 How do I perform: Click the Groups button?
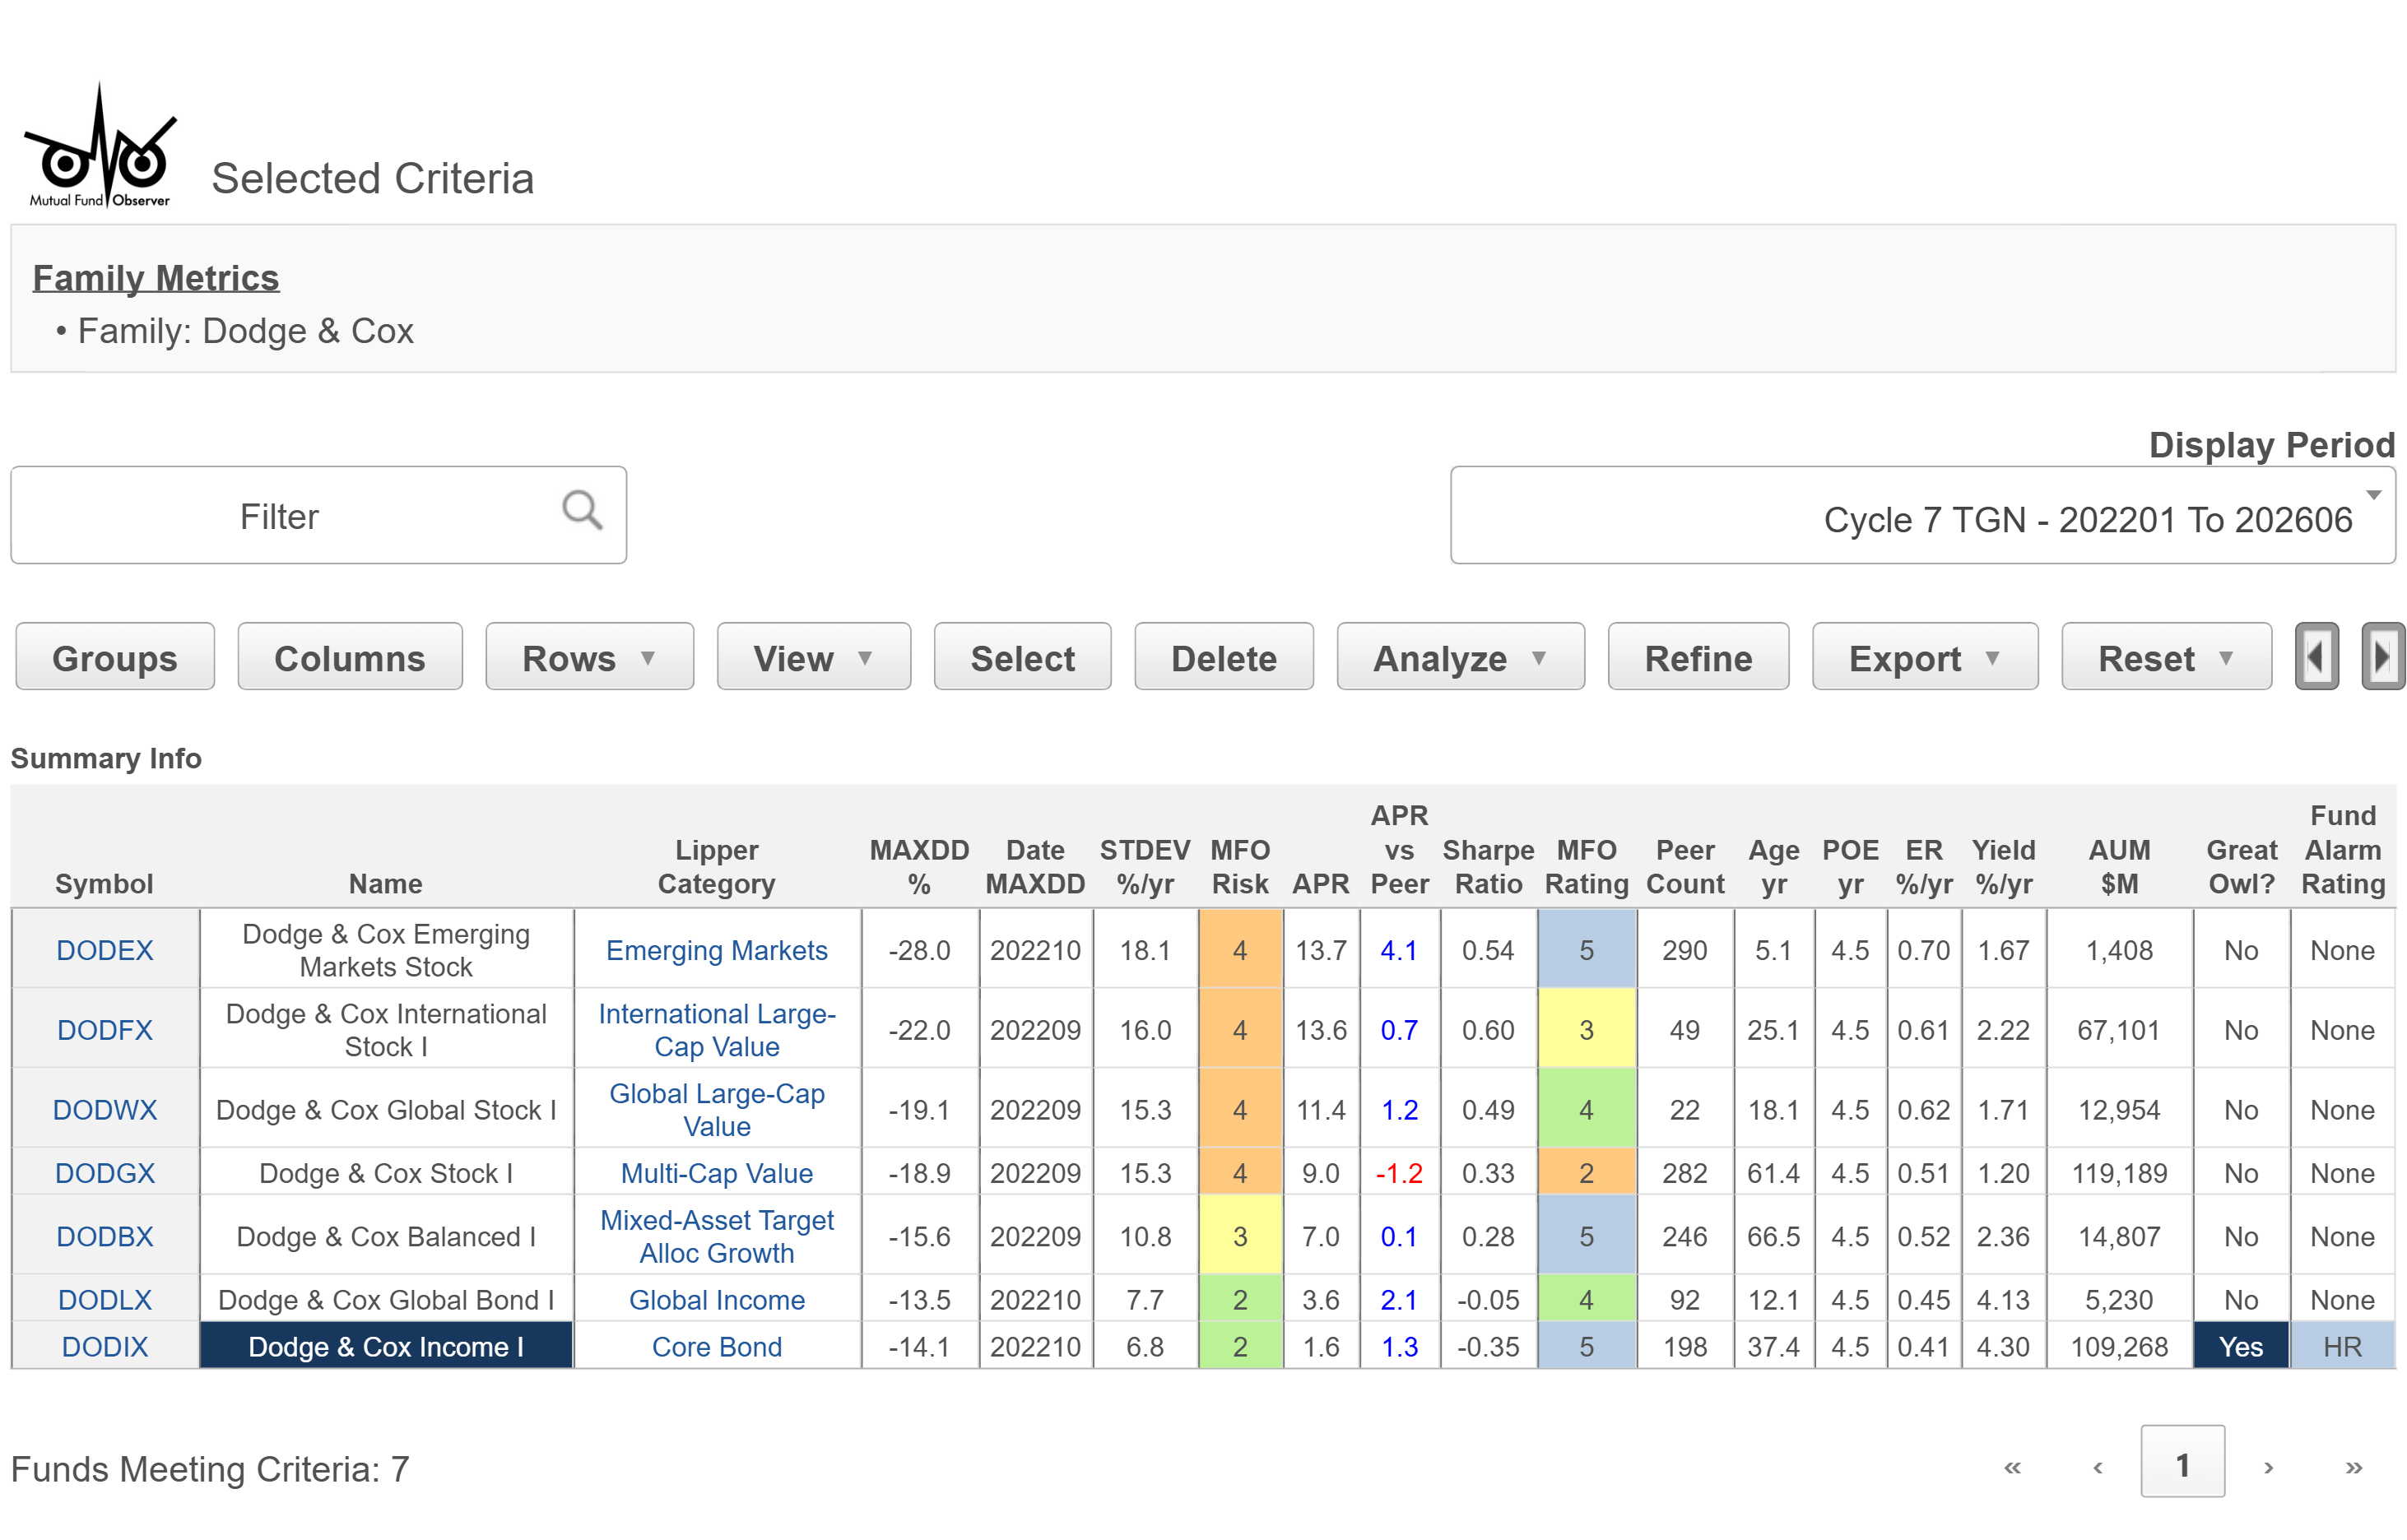point(115,657)
